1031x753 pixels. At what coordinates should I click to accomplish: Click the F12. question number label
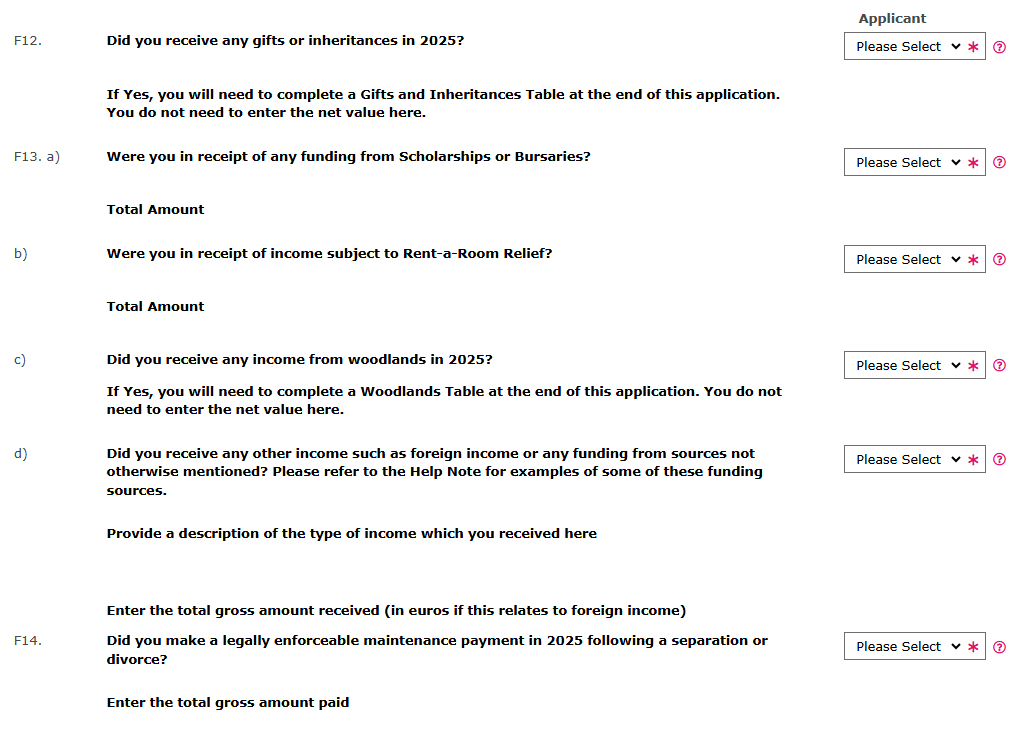[28, 41]
